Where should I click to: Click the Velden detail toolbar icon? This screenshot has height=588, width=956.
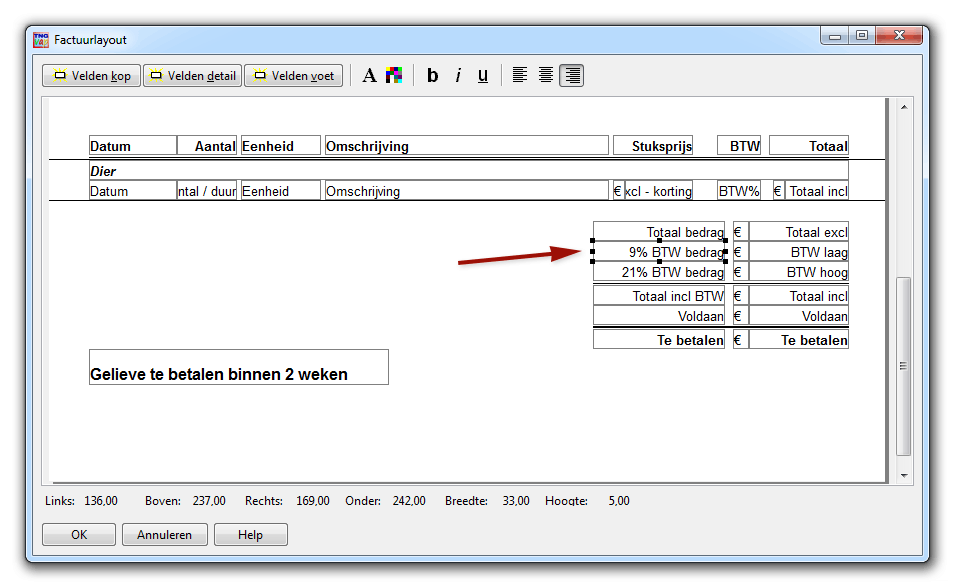tap(192, 74)
